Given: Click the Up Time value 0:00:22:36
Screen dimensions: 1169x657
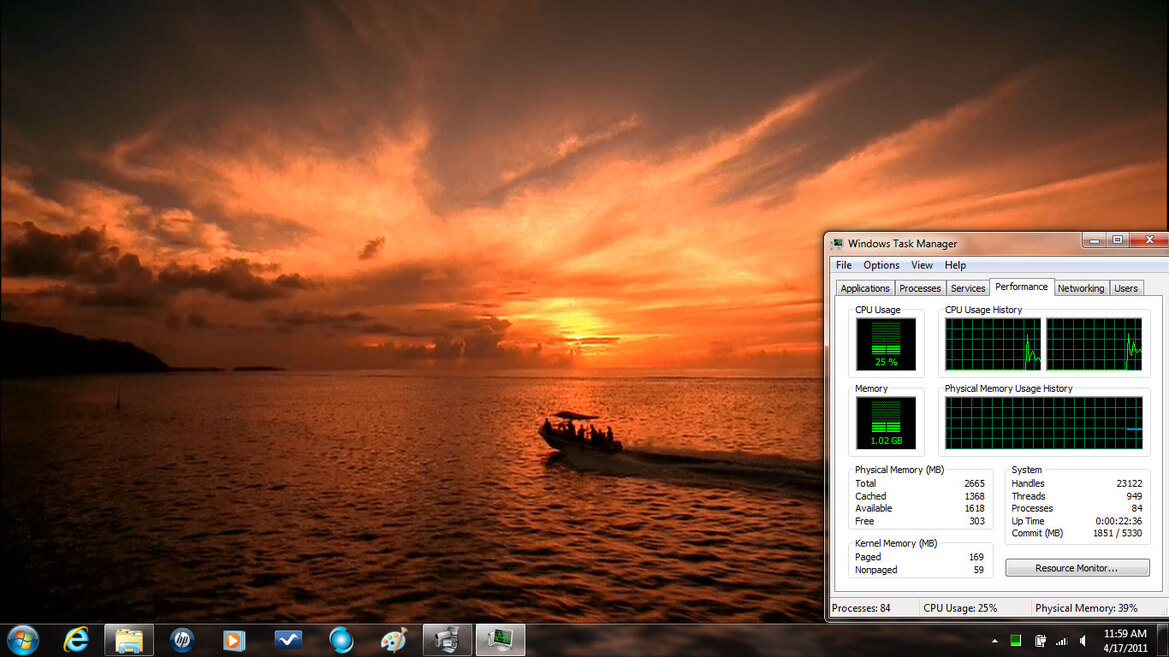Looking at the screenshot, I should [1118, 521].
